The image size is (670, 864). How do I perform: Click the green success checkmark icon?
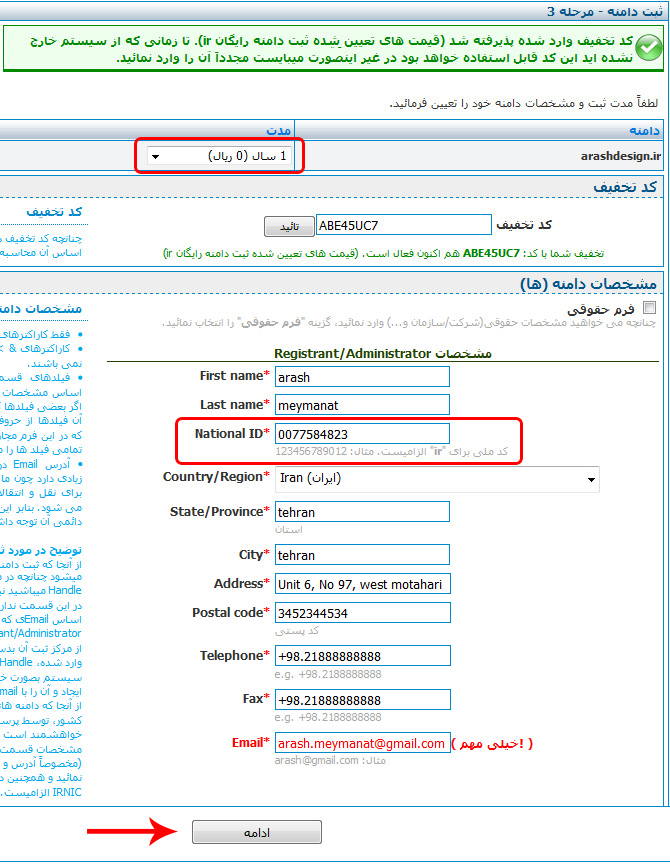pos(649,48)
